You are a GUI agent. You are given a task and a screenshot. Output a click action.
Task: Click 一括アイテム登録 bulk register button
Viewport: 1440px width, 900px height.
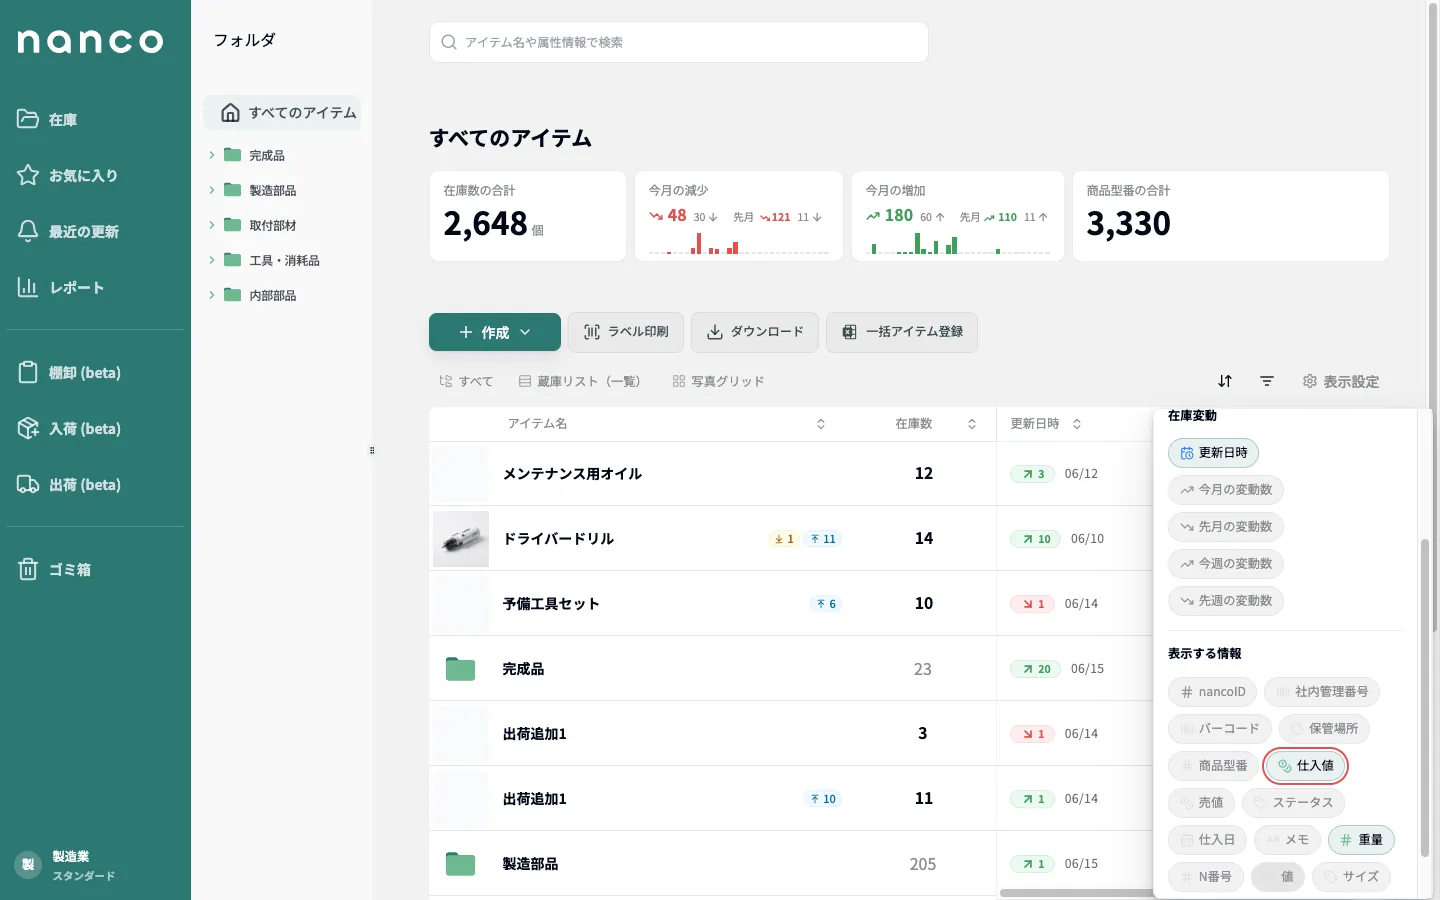tap(902, 332)
